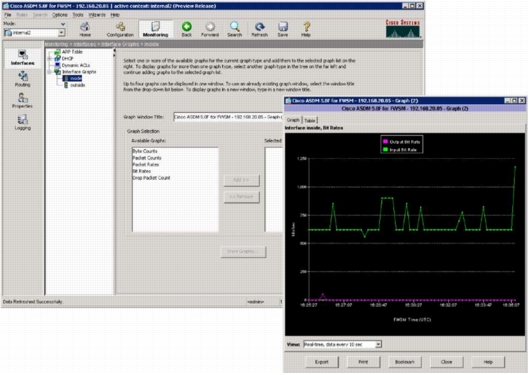Click the Graph Window Title input field

point(228,117)
